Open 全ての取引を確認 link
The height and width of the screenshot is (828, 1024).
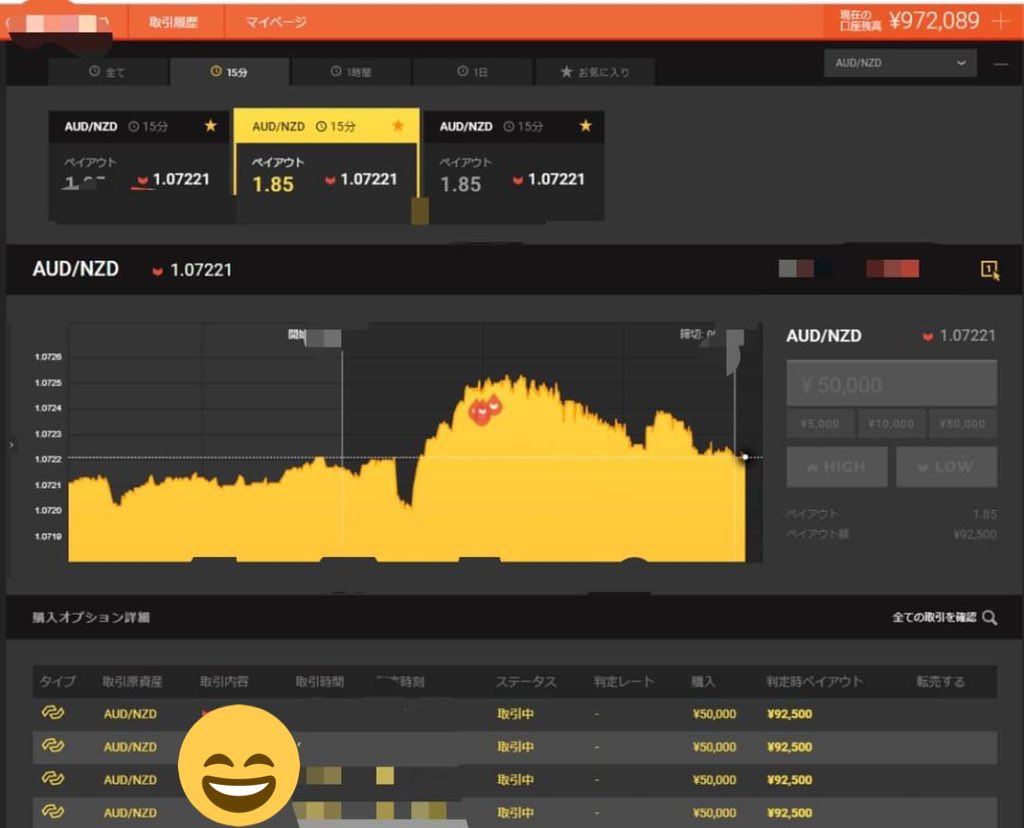point(934,617)
